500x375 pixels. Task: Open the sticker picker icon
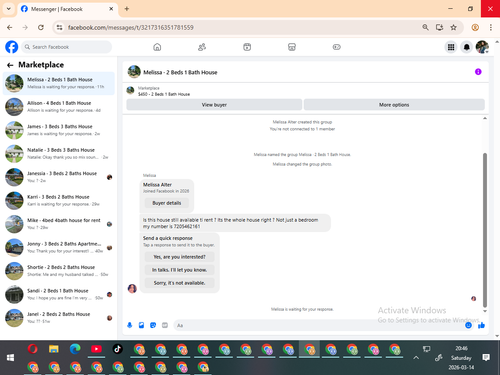click(153, 325)
